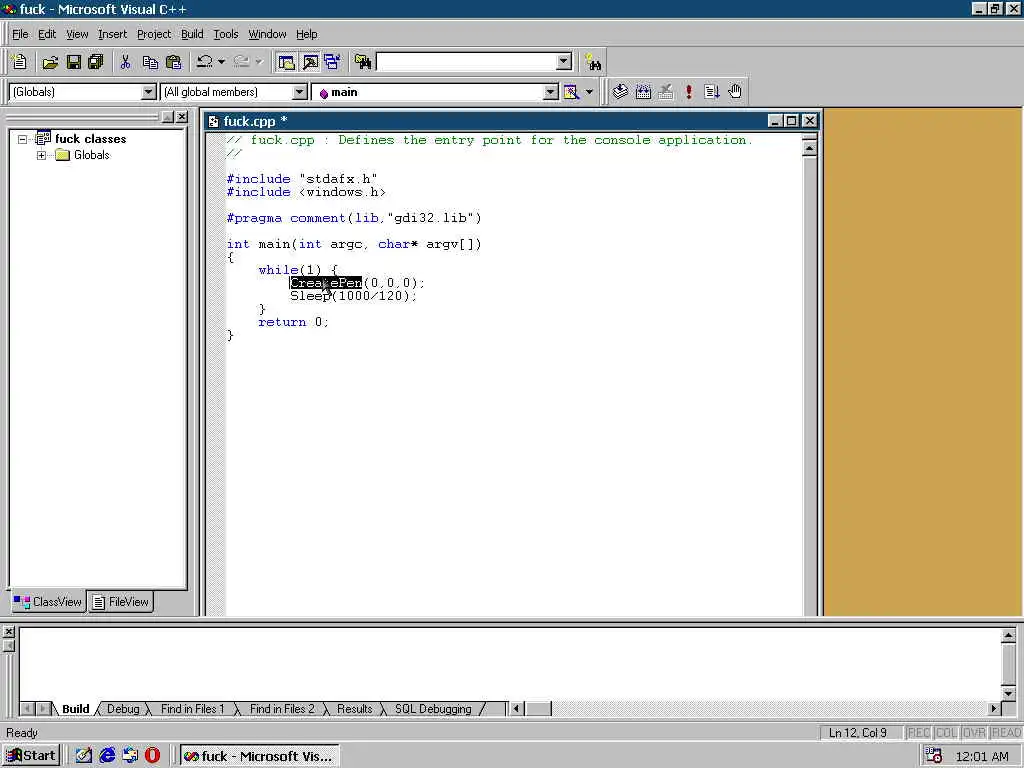Select the SQL Debugging output tab

tap(433, 709)
